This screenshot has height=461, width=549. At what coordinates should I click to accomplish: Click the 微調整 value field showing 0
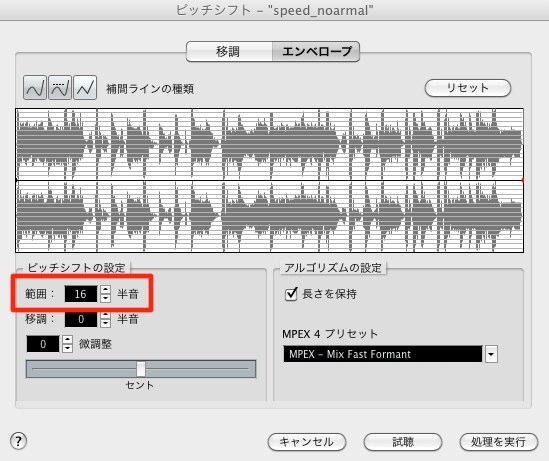click(43, 344)
